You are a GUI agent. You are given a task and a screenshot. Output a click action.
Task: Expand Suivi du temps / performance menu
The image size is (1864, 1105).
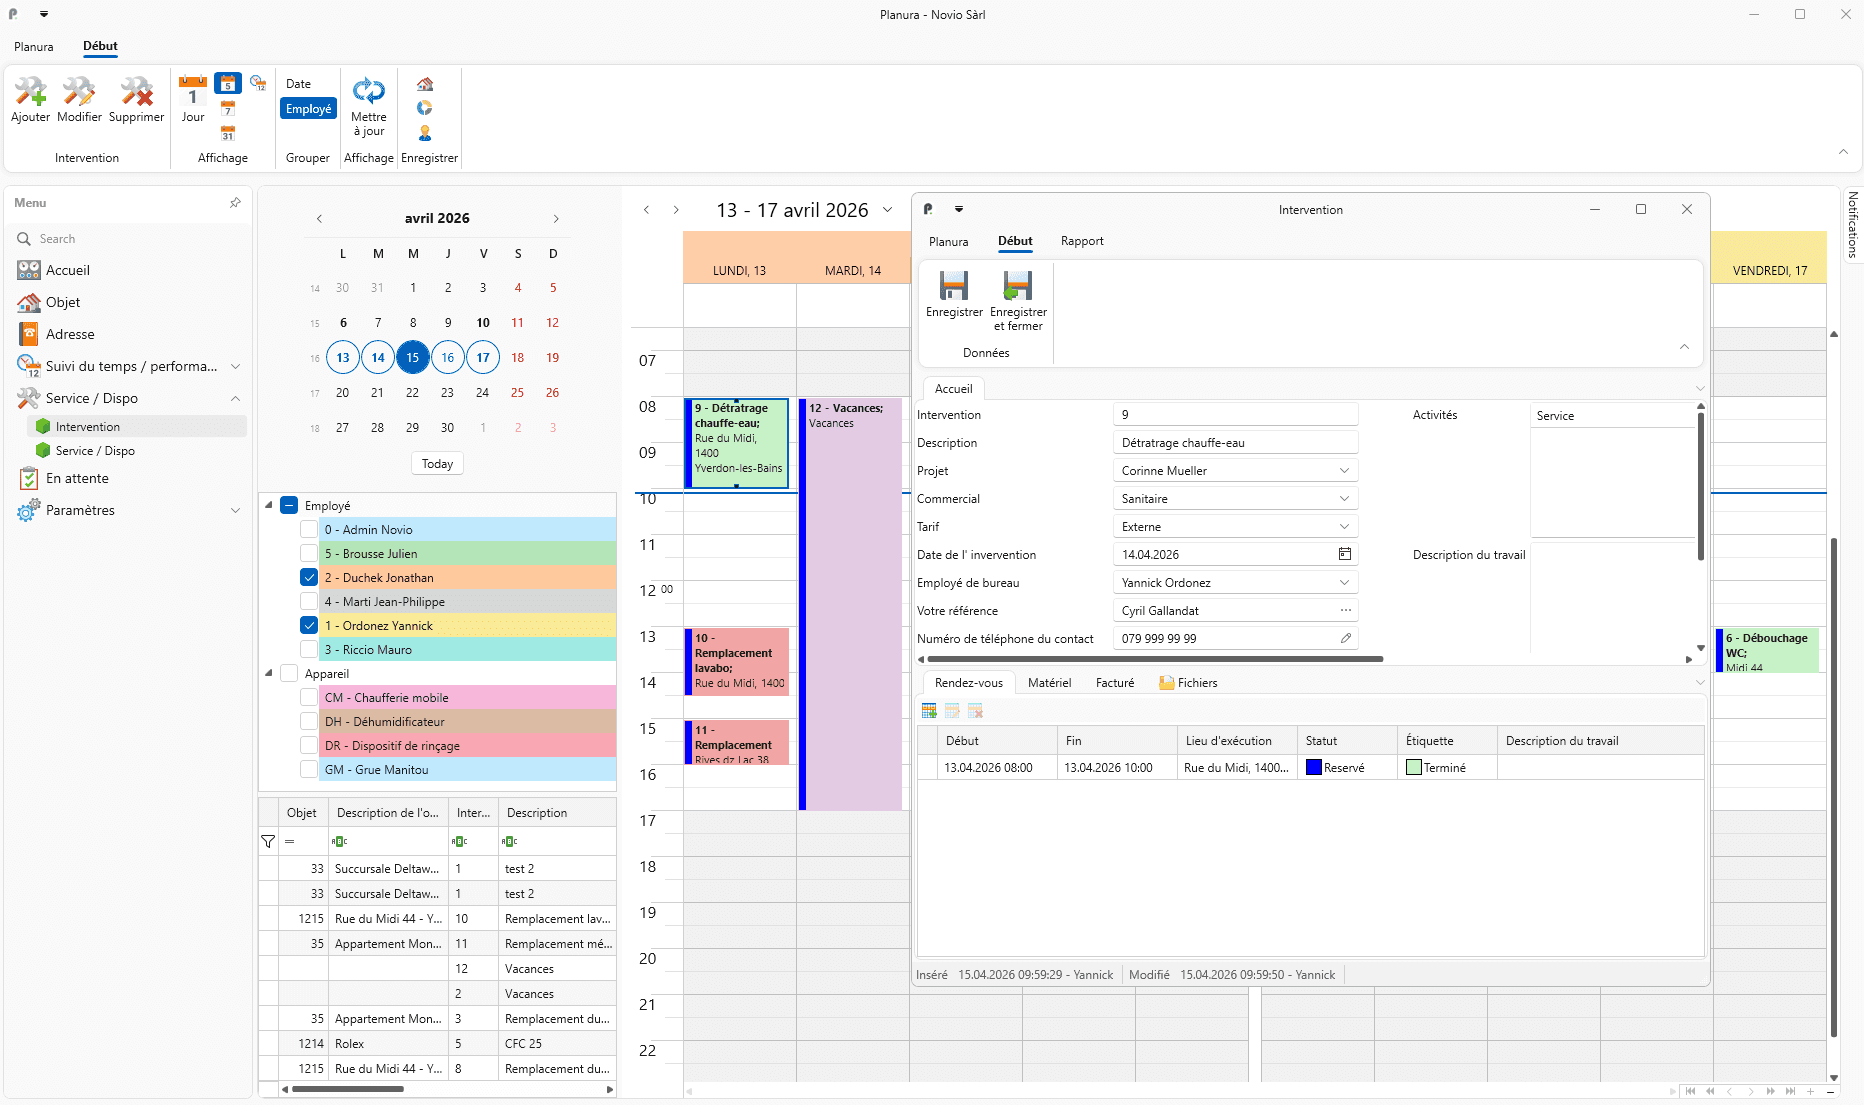pyautogui.click(x=235, y=366)
